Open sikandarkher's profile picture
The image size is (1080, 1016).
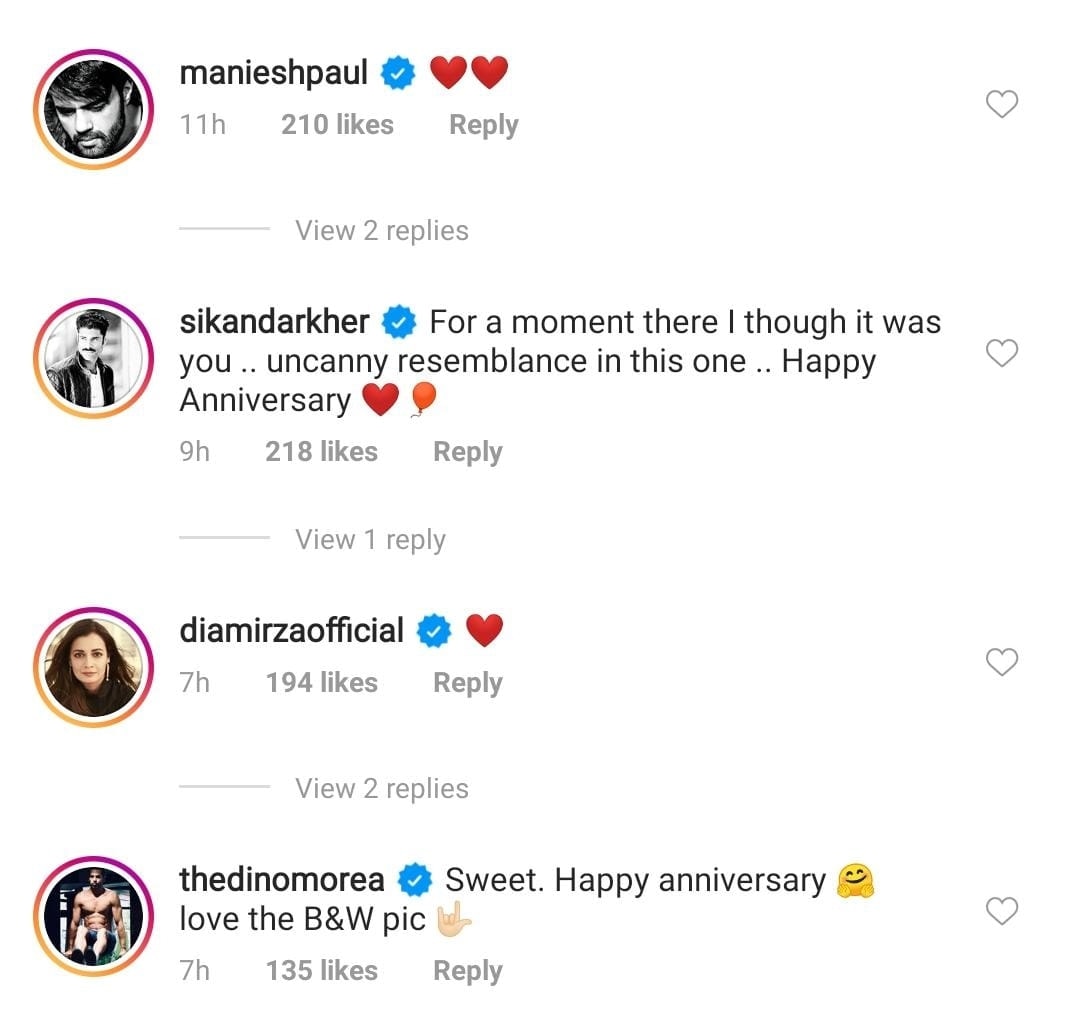click(93, 357)
